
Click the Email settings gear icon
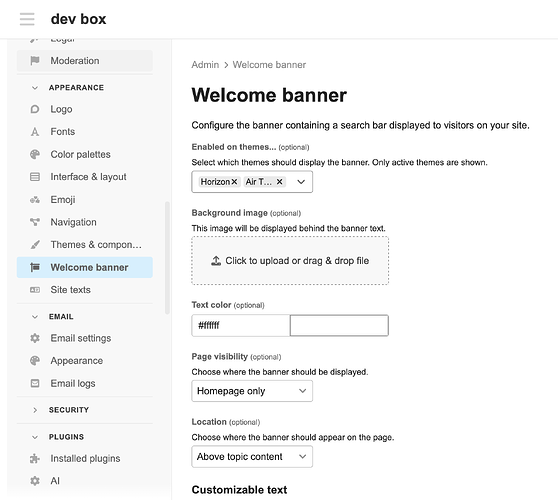coord(35,338)
